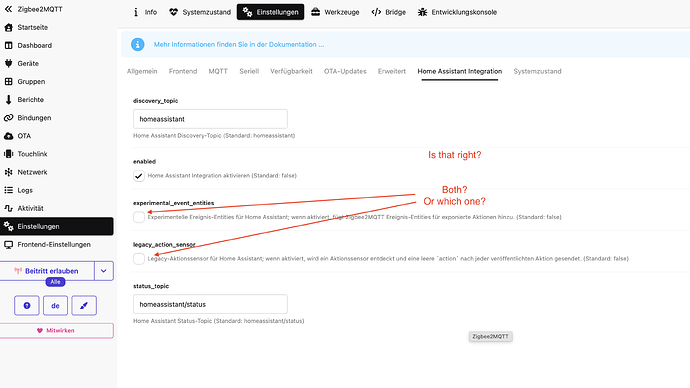Switch to Frontend settings tab
The image size is (690, 388).
tap(183, 71)
